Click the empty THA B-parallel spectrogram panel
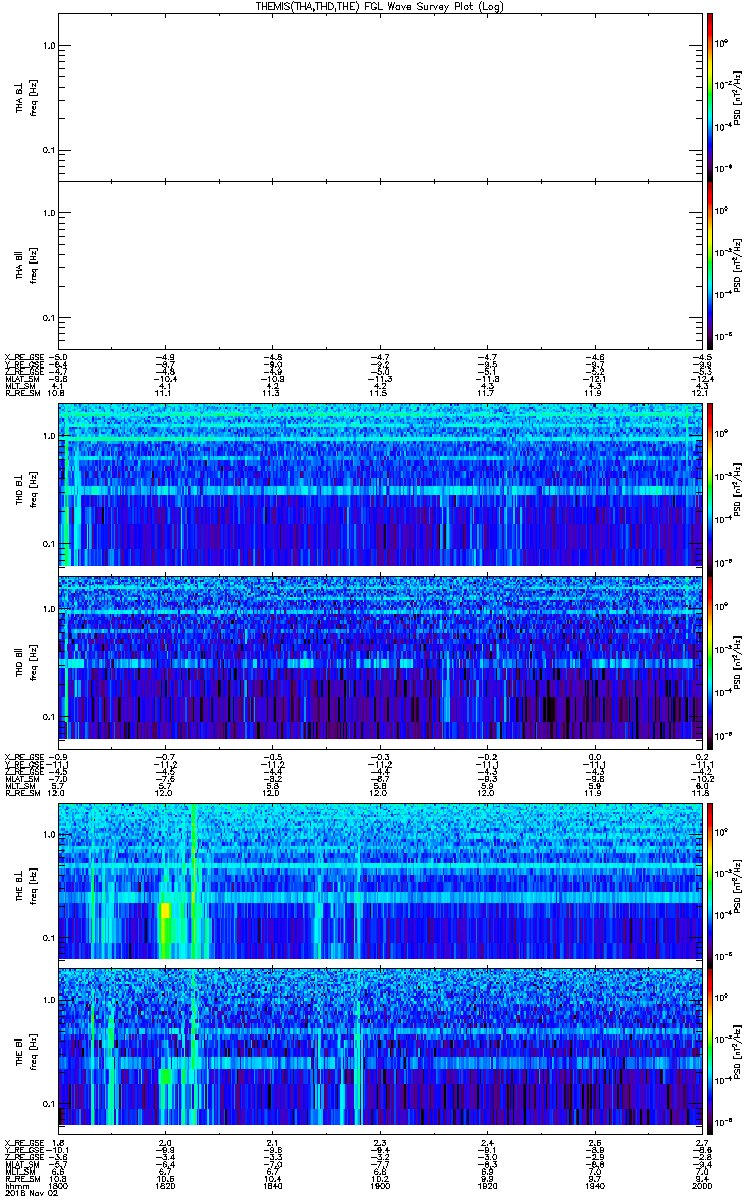This screenshot has height=1200, width=750. [380, 264]
